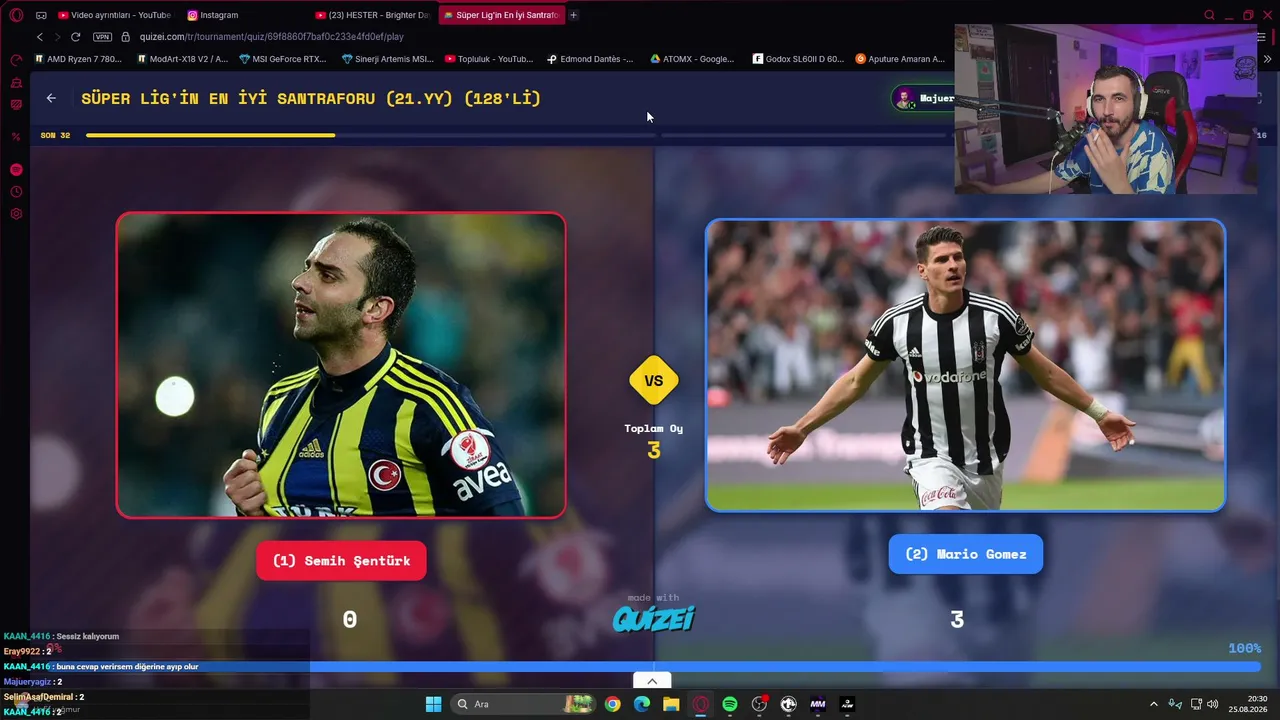Image resolution: width=1280 pixels, height=720 pixels.
Task: Click the 'made with QUIZEI' logo
Action: pyautogui.click(x=654, y=613)
